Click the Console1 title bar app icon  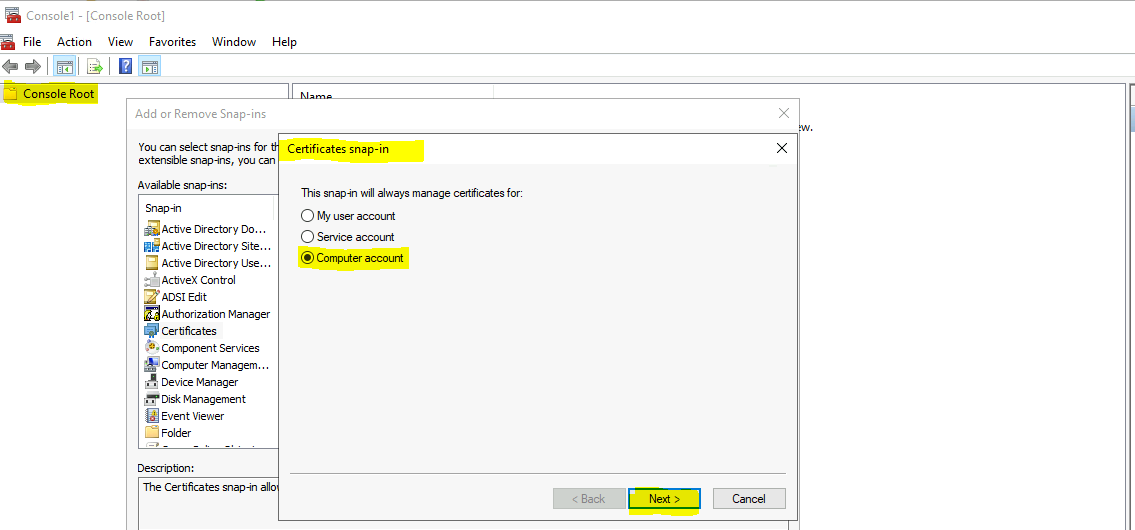12,15
